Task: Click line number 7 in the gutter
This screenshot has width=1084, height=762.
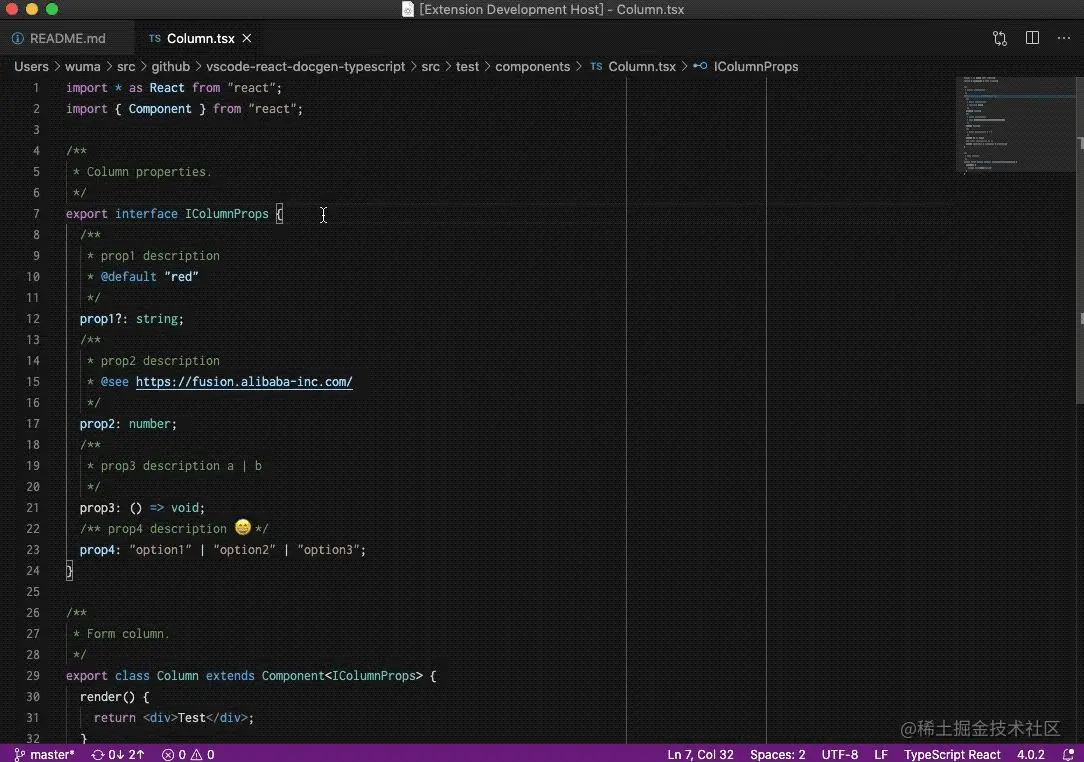Action: [x=36, y=214]
